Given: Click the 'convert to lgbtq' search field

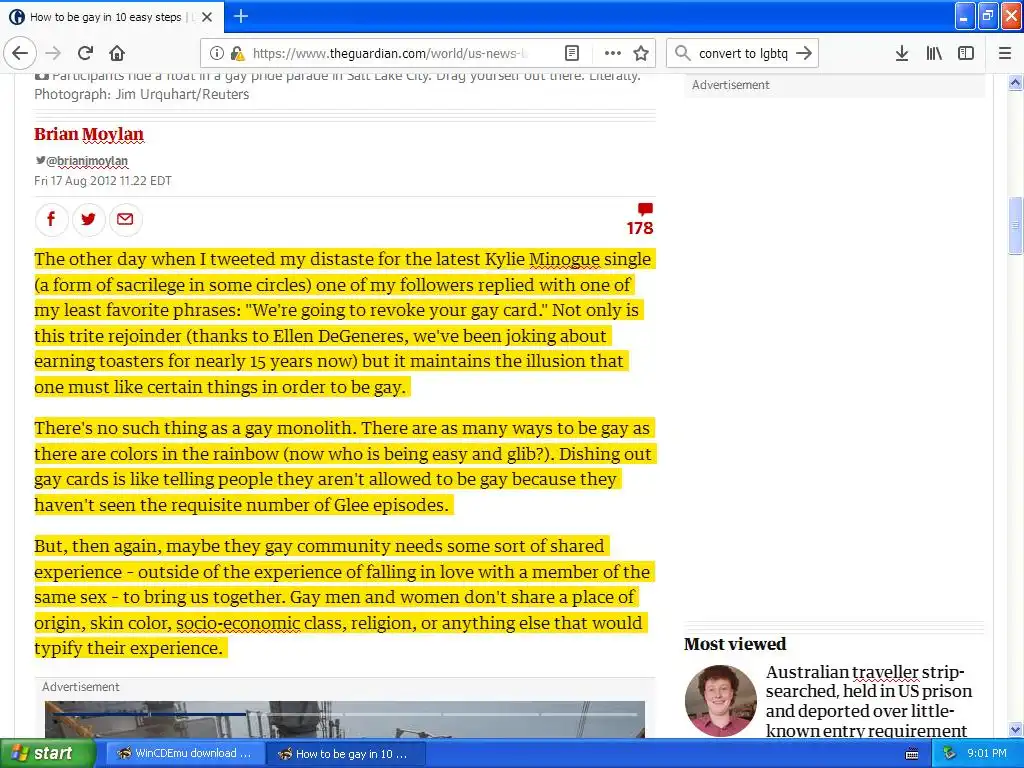Looking at the screenshot, I should [x=743, y=53].
